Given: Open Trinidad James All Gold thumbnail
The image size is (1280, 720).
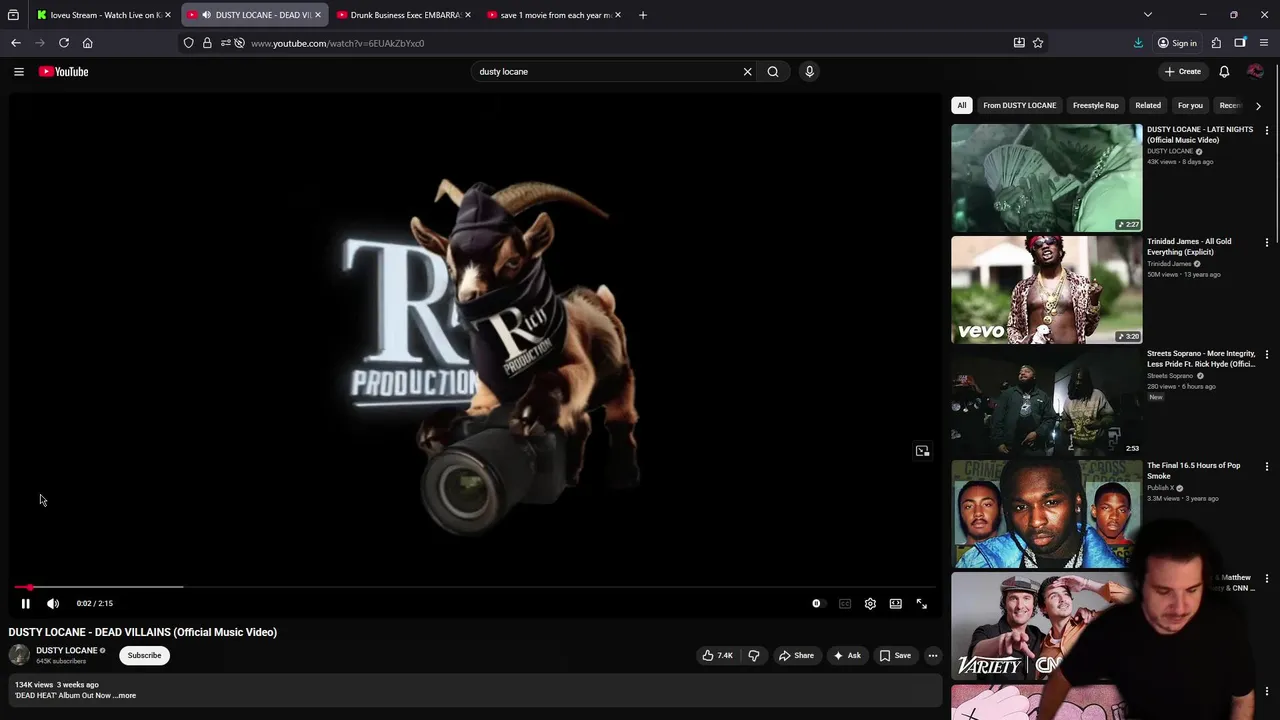Looking at the screenshot, I should [x=1046, y=290].
